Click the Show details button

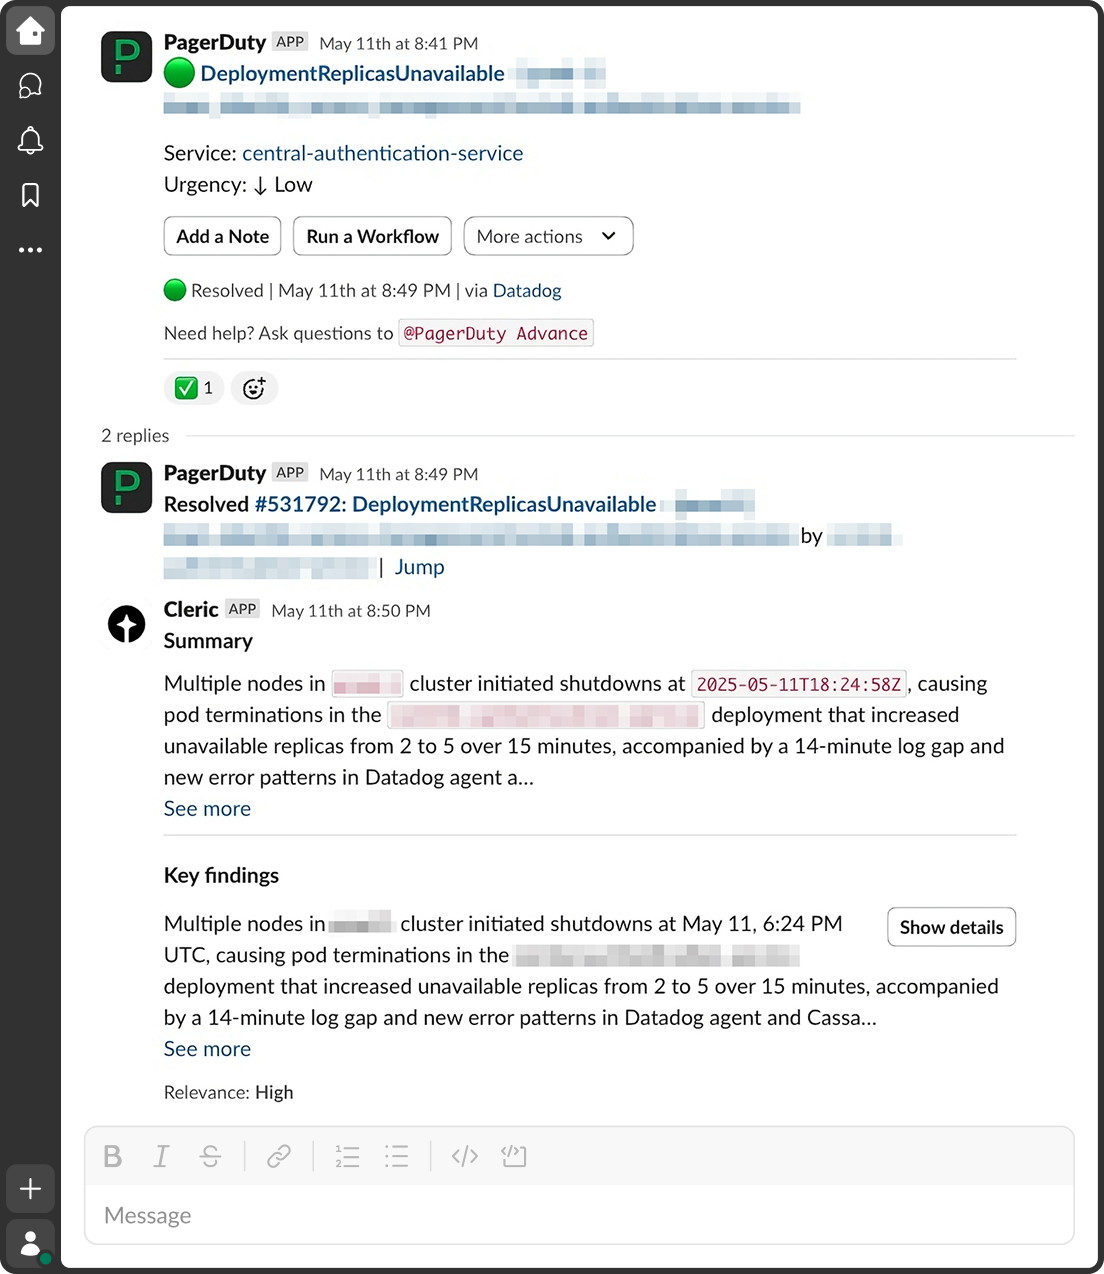pyautogui.click(x=951, y=927)
